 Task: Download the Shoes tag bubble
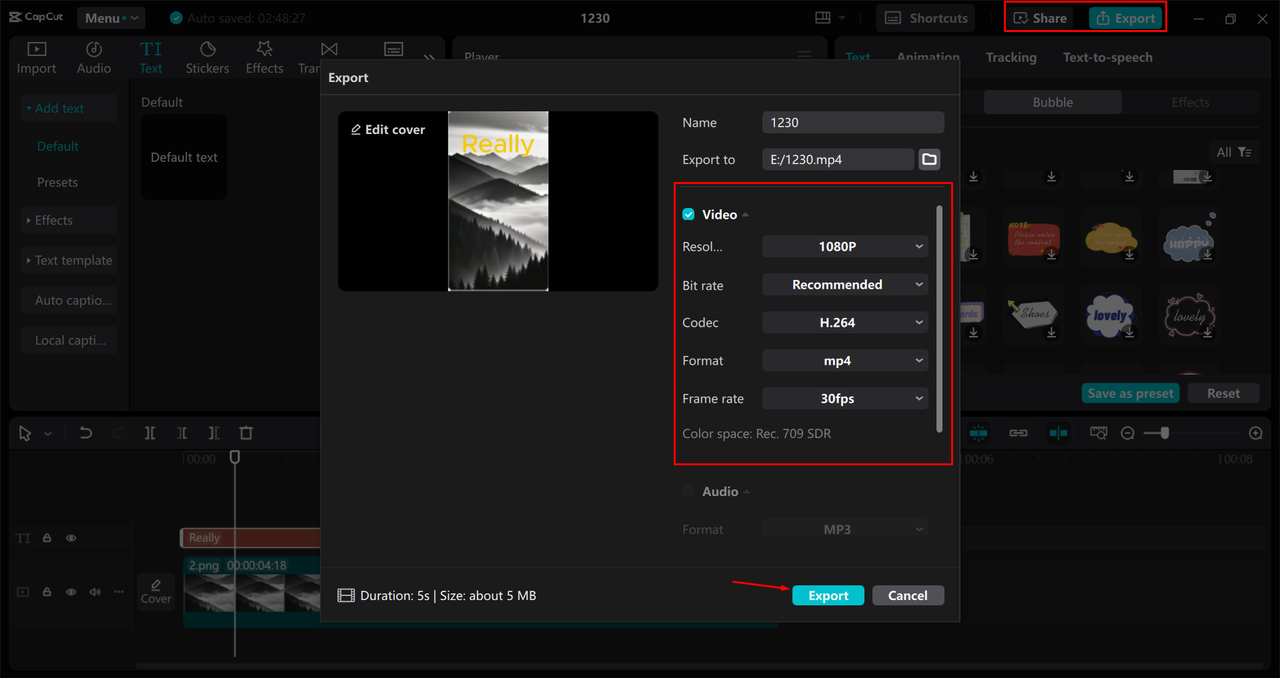click(1052, 332)
